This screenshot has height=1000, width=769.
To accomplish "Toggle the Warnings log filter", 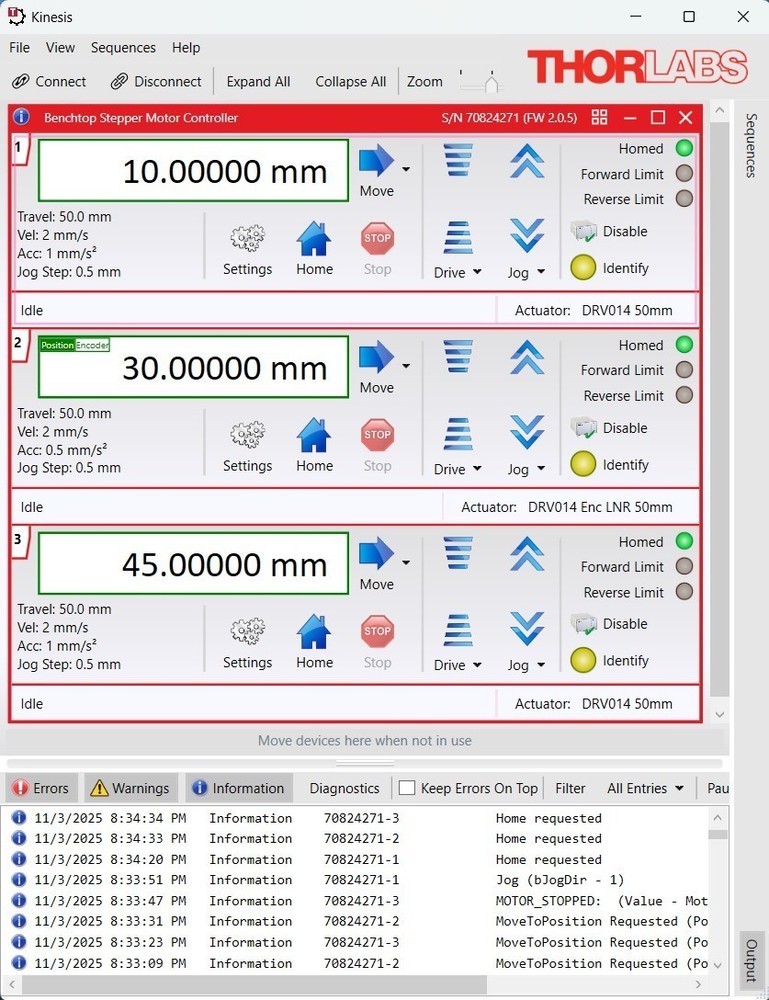I will [x=131, y=788].
